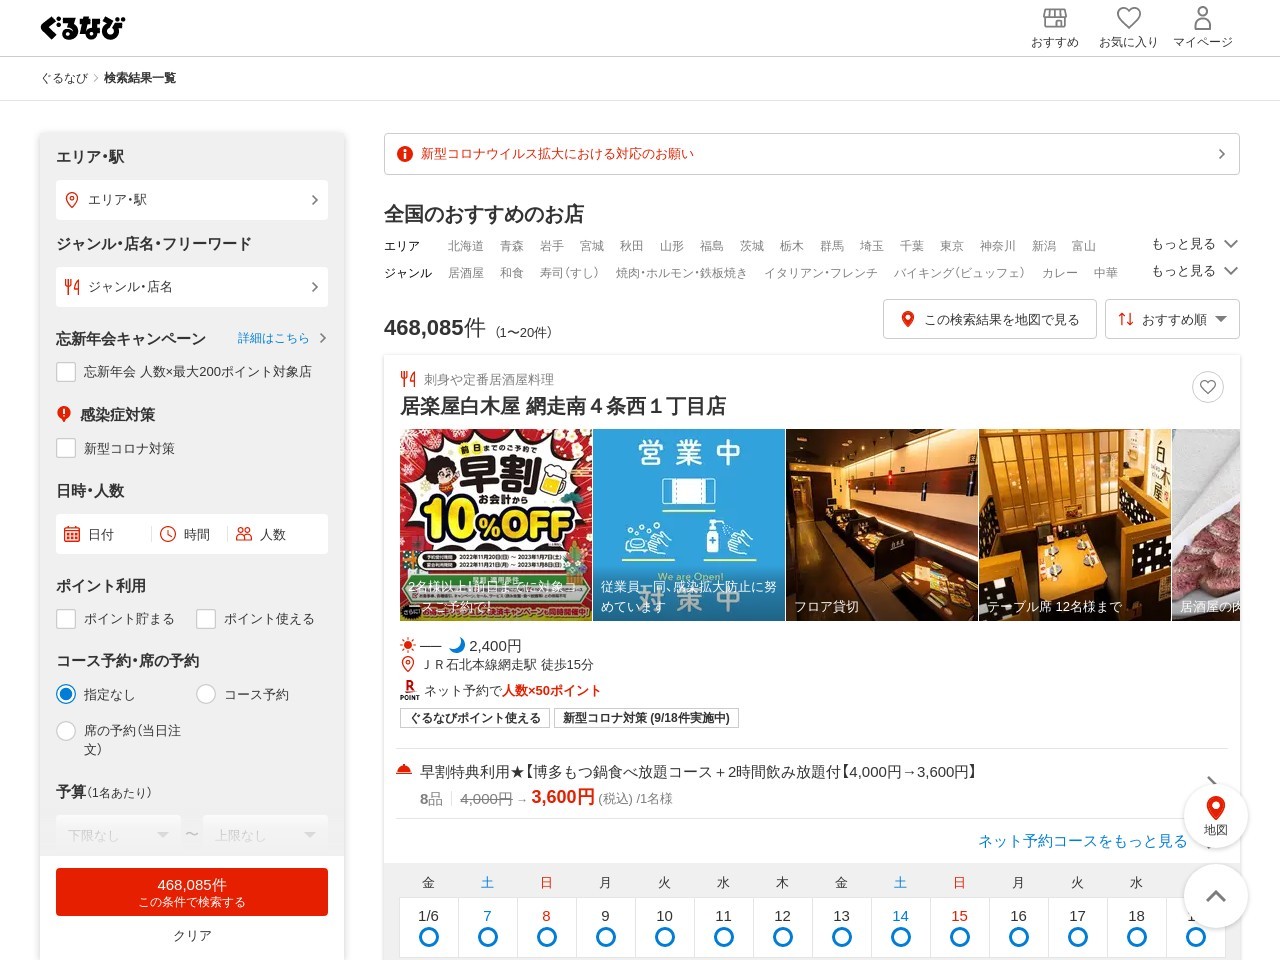The width and height of the screenshot is (1280, 960).
Task: Expand エリア もっと見る
Action: coord(1195,244)
